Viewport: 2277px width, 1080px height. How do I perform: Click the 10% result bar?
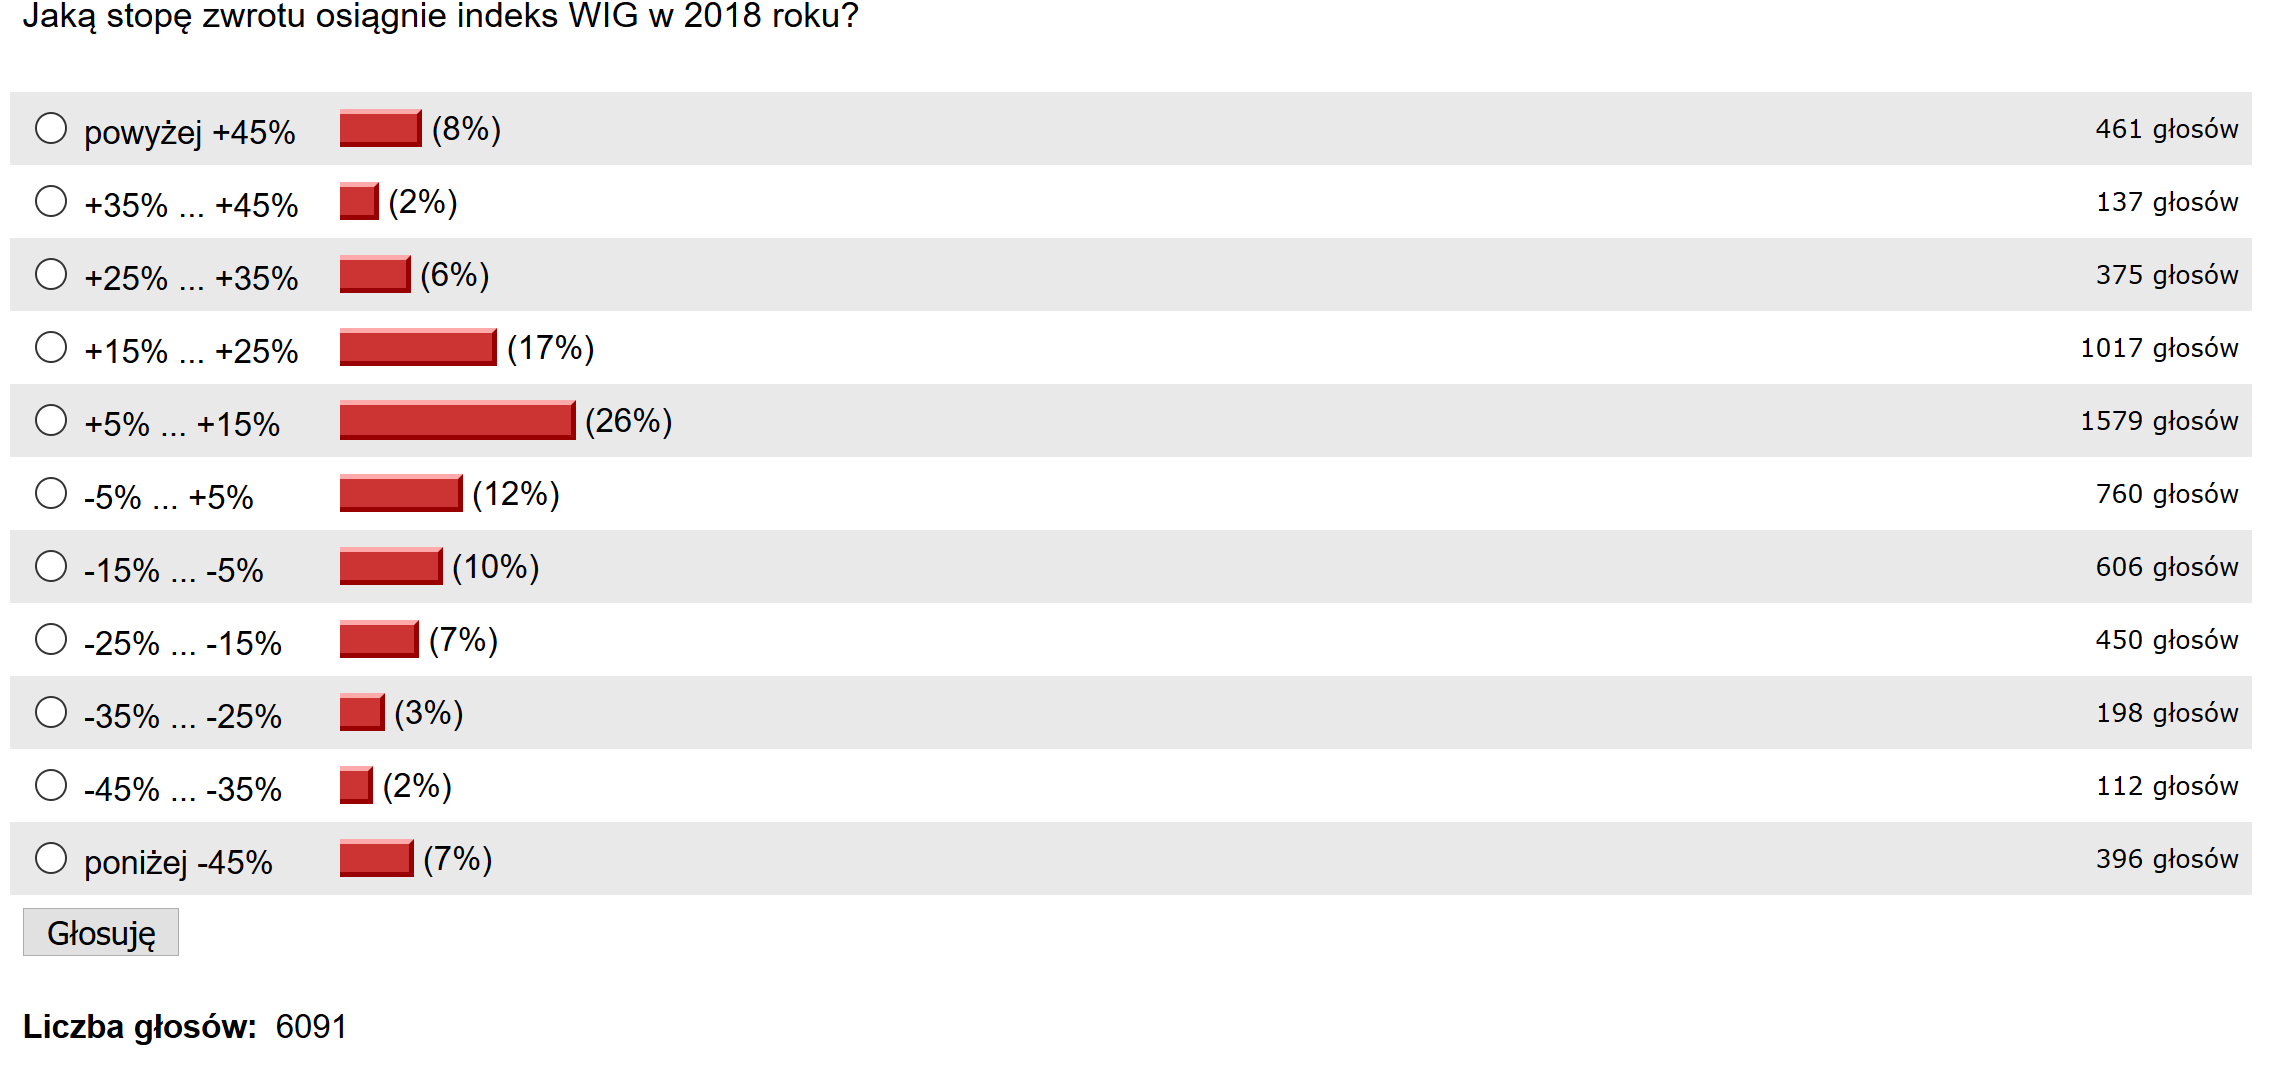391,566
